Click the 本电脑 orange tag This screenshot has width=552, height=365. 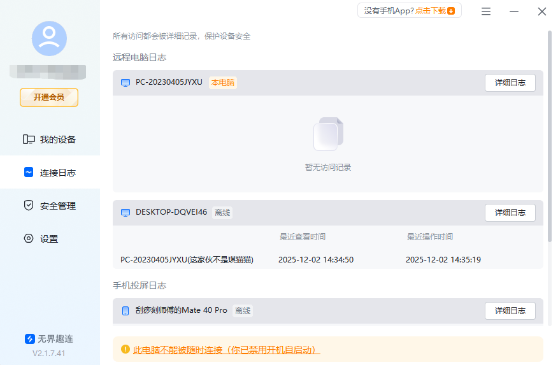(223, 82)
